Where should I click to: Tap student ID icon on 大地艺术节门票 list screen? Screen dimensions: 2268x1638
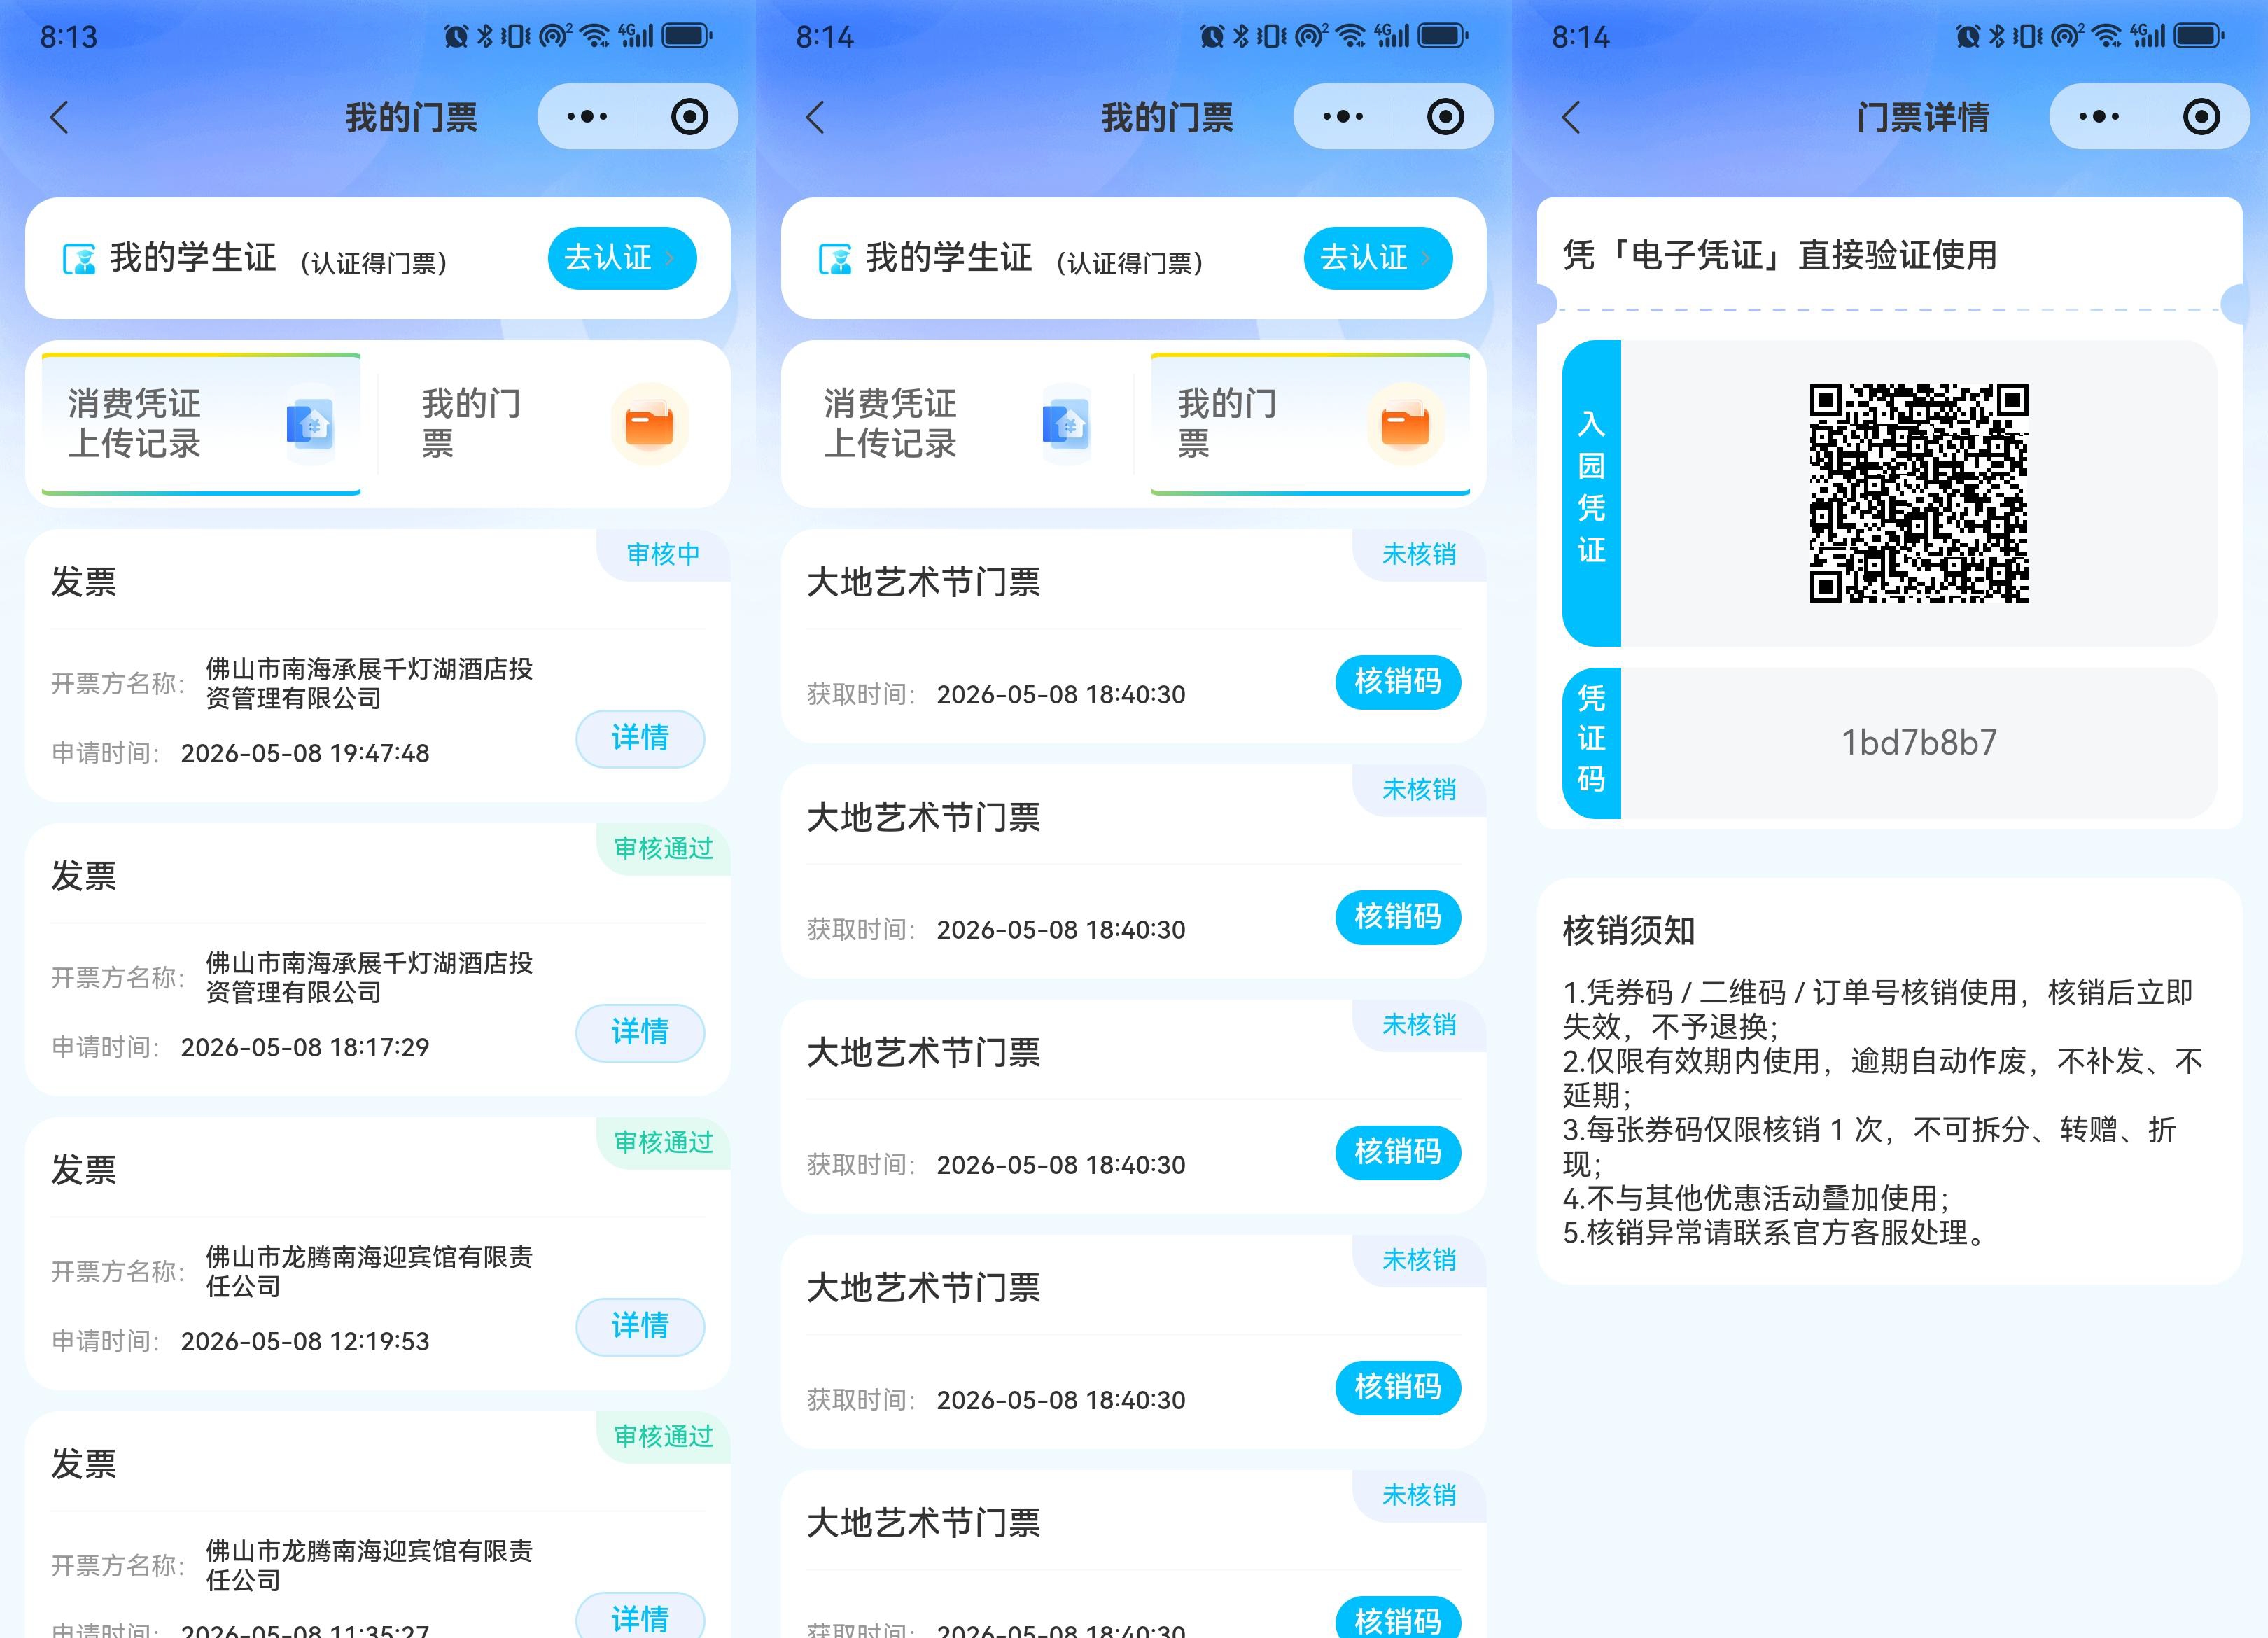[835, 259]
